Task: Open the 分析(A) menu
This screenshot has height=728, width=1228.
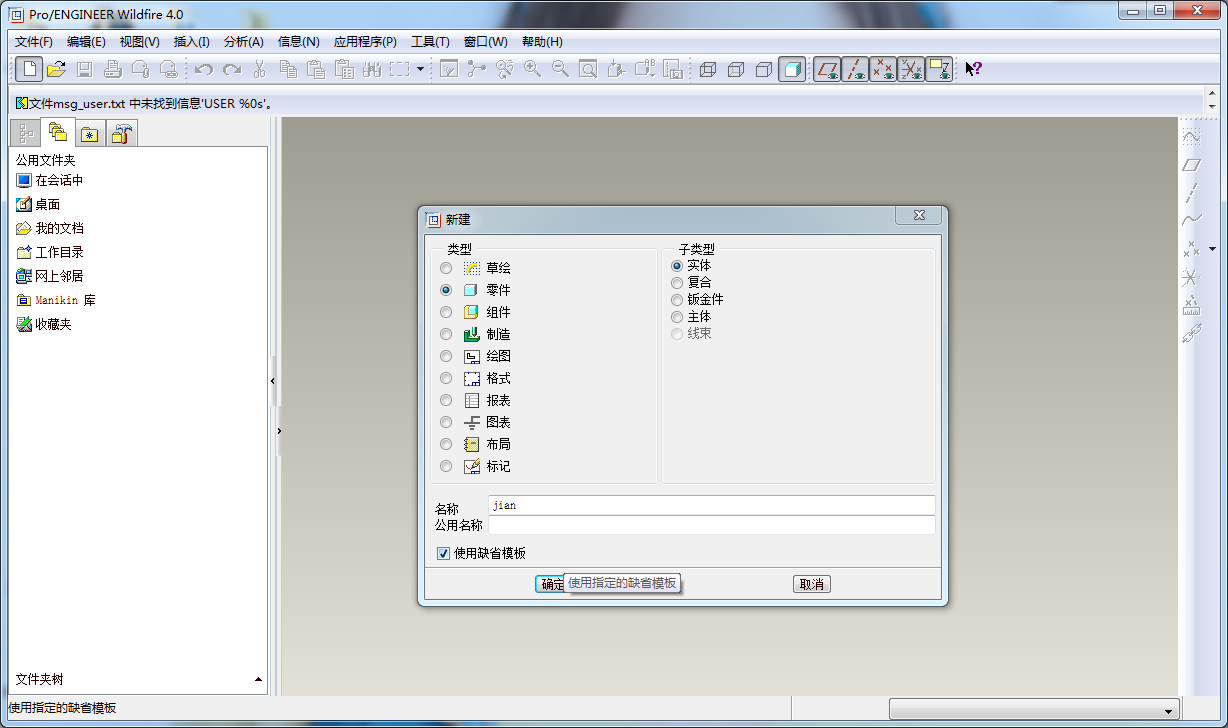Action: 244,42
